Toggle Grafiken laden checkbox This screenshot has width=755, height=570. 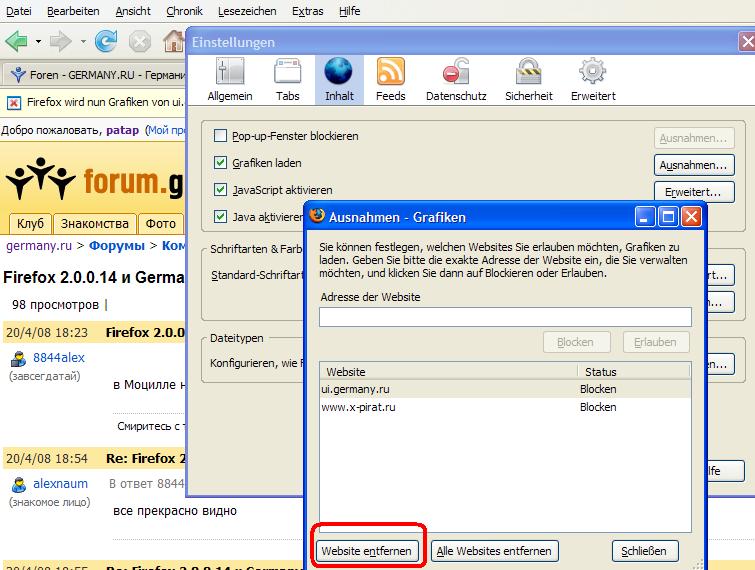pyautogui.click(x=220, y=163)
